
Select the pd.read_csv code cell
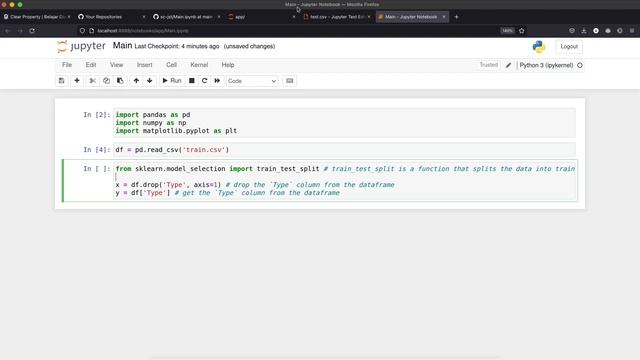[x=344, y=150]
